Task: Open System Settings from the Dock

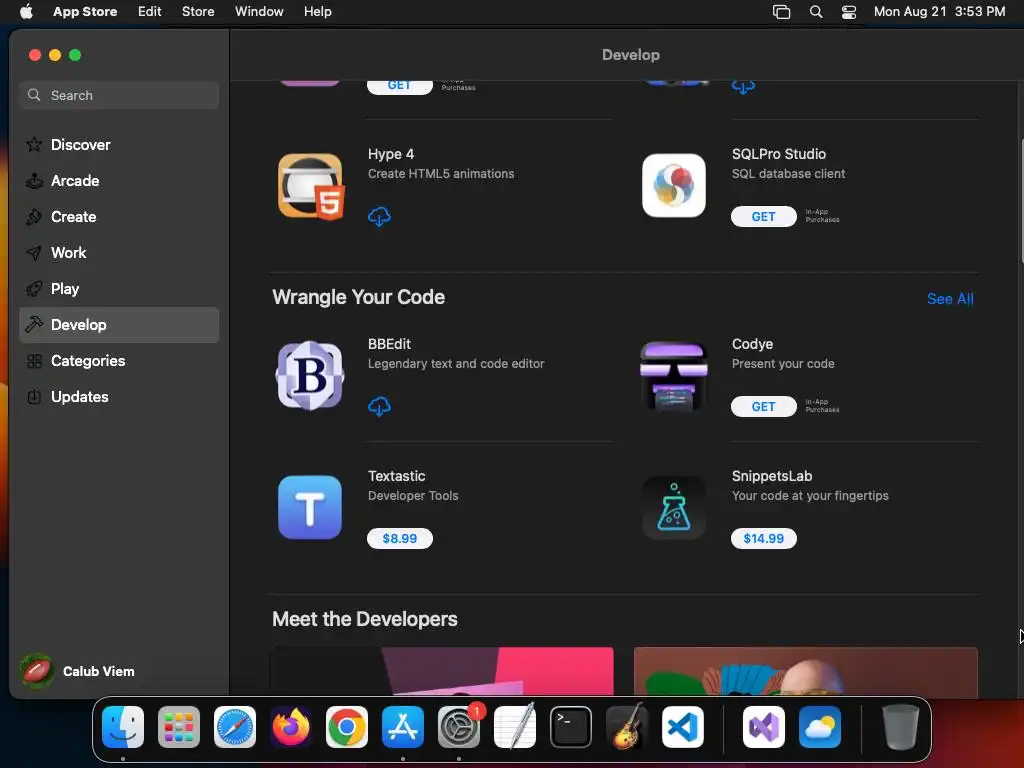Action: click(459, 727)
